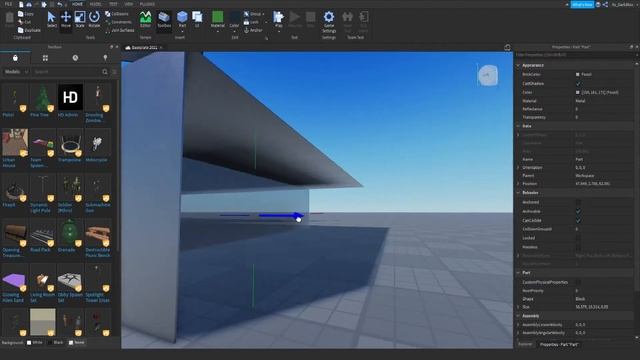Select Black background option
Image resolution: width=640 pixels, height=360 pixels.
coord(56,342)
